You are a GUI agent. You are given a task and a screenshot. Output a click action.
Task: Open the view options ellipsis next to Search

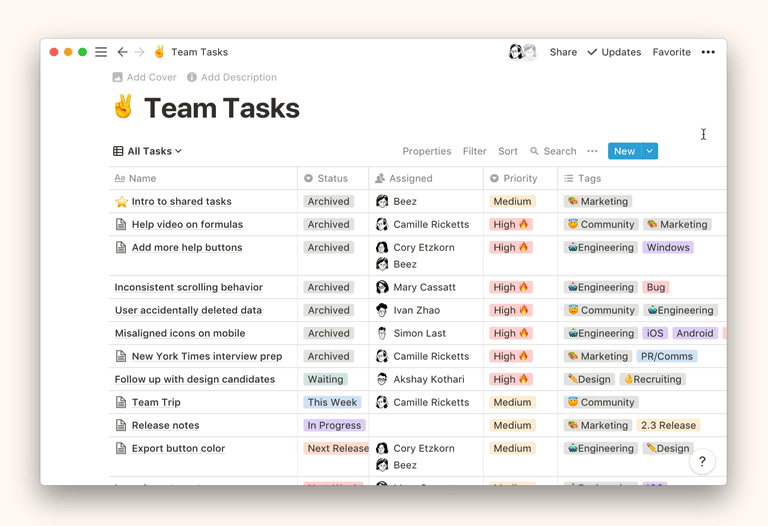tap(592, 151)
